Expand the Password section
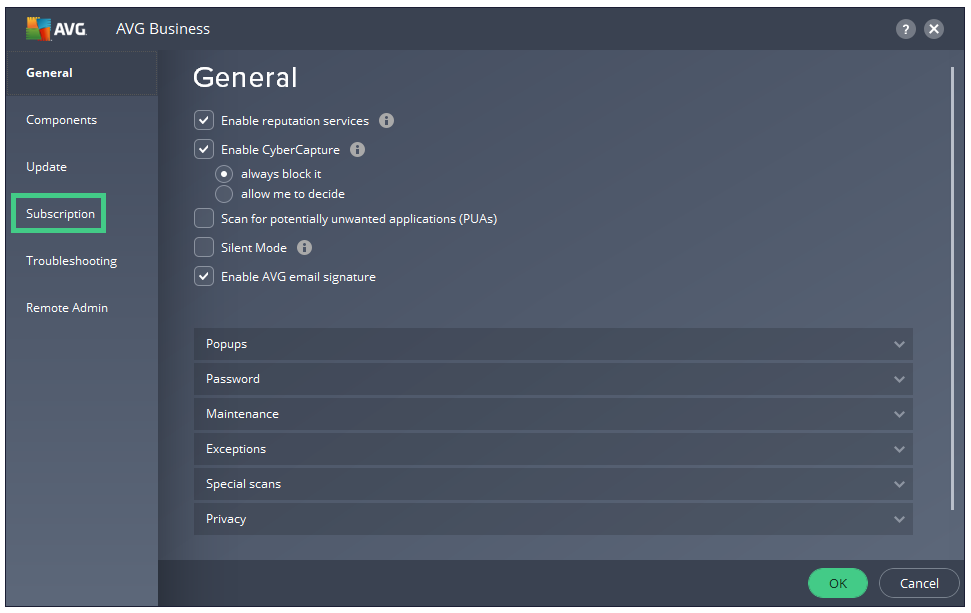The height and width of the screenshot is (613, 971). click(x=553, y=379)
